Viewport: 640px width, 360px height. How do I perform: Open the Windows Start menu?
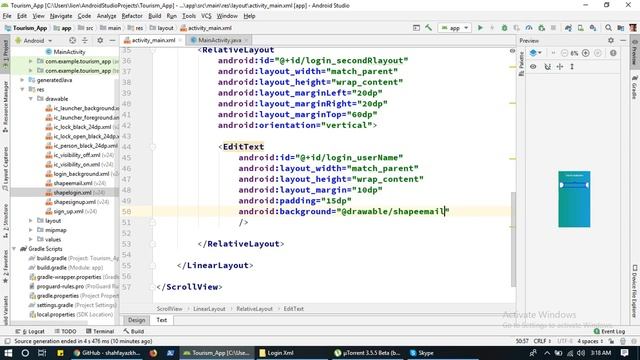click(8, 353)
